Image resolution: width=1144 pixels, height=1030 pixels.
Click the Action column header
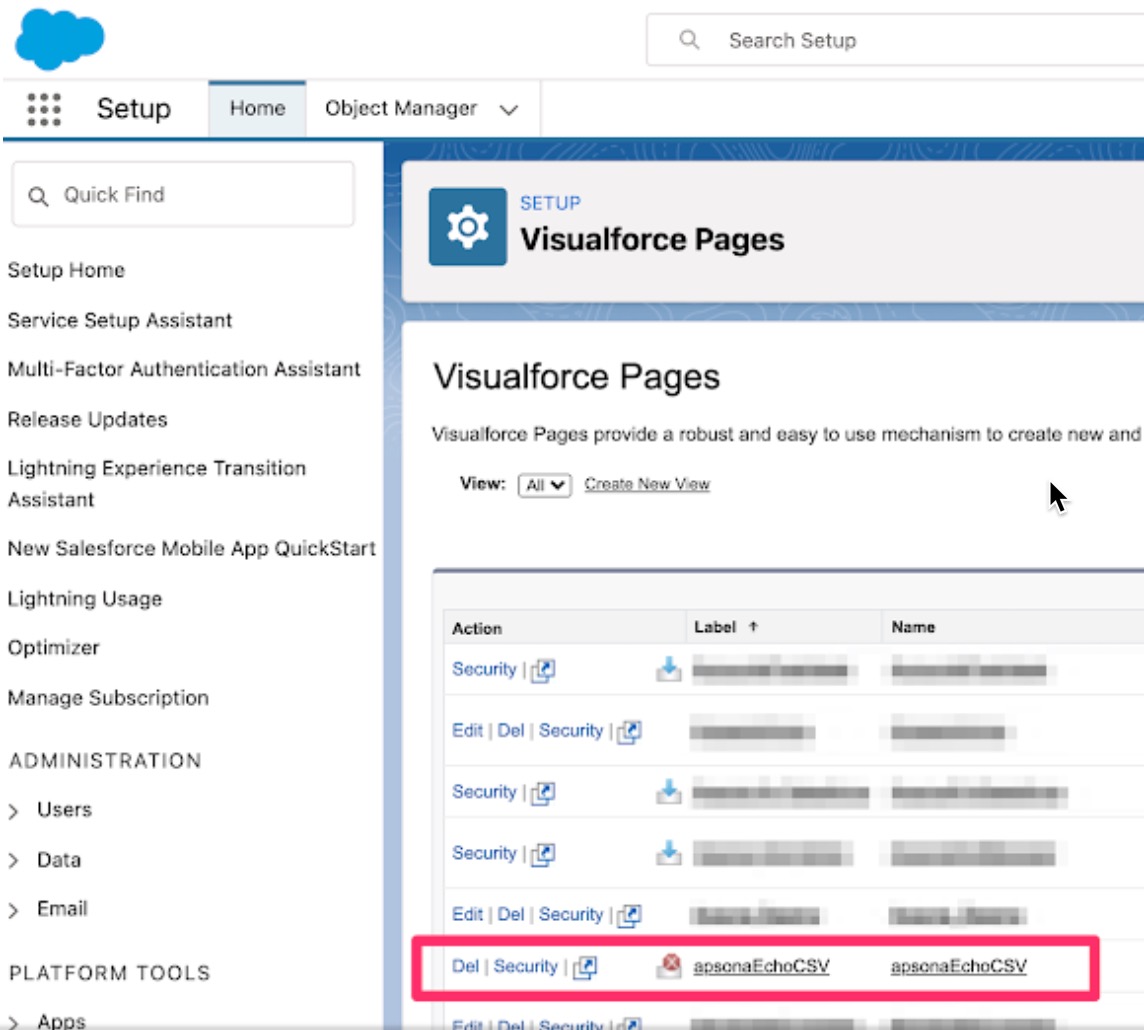point(477,629)
